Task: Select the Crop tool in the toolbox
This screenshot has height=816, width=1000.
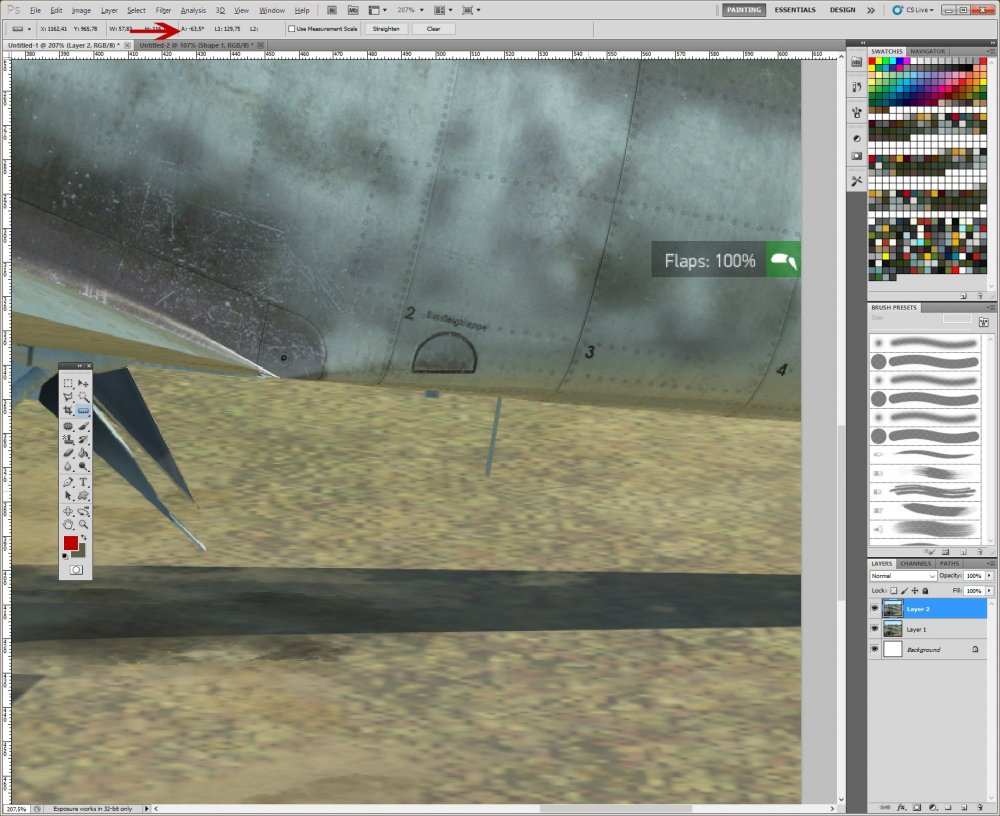Action: click(x=68, y=411)
